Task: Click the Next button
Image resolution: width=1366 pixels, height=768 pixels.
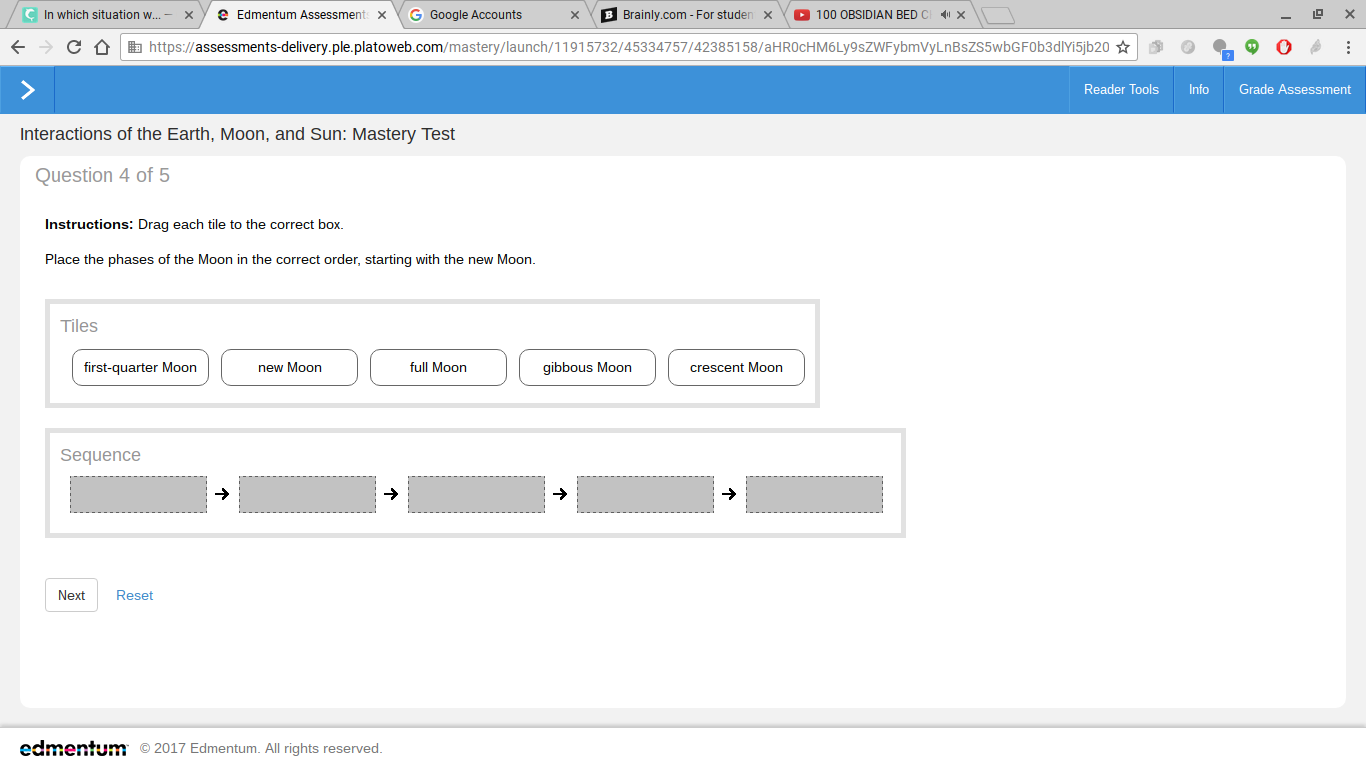Action: coord(71,595)
